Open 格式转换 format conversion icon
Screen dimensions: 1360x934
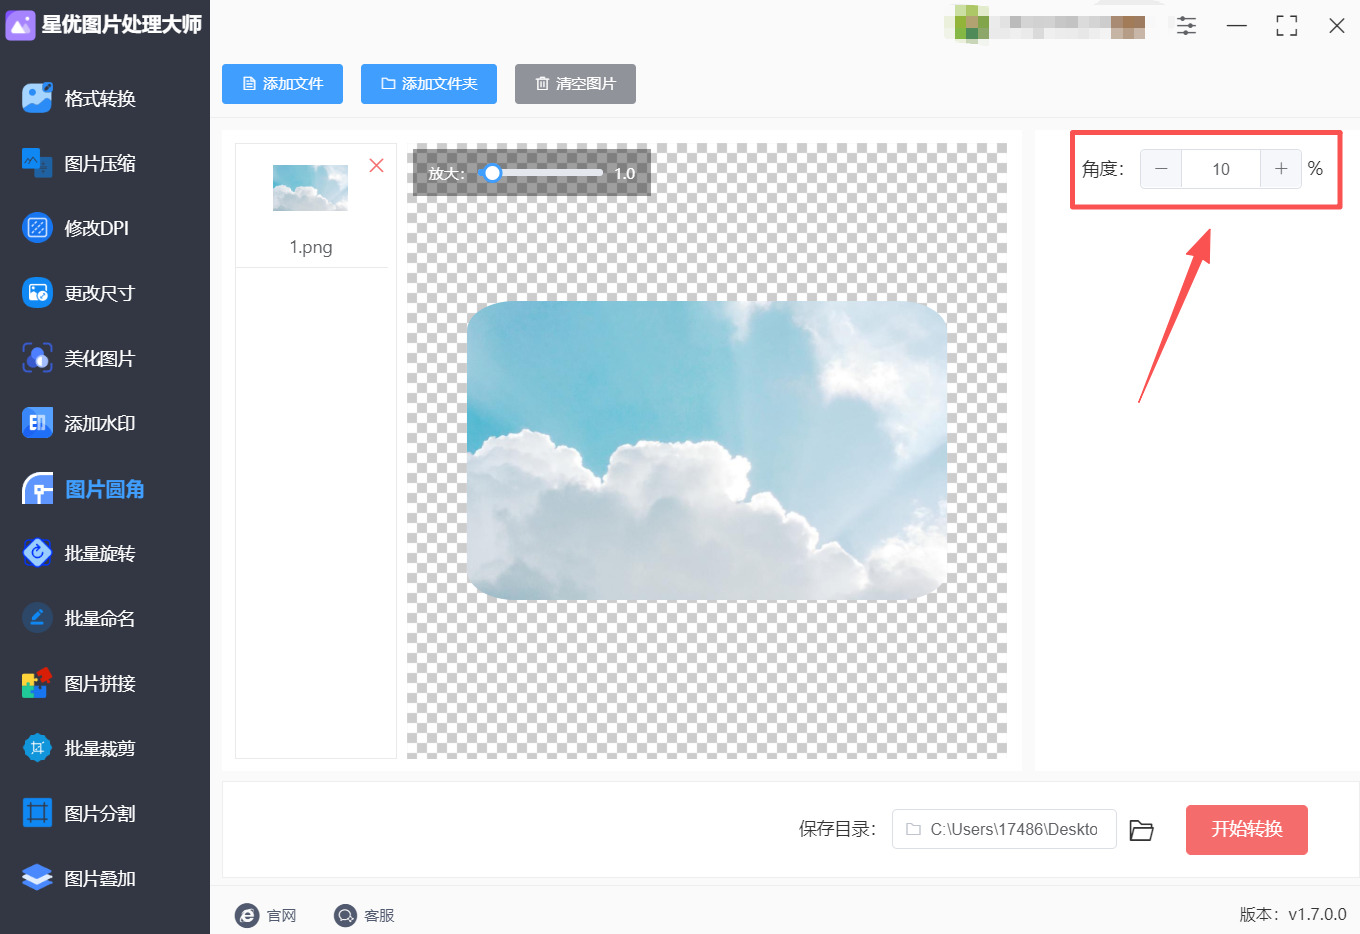tap(37, 98)
